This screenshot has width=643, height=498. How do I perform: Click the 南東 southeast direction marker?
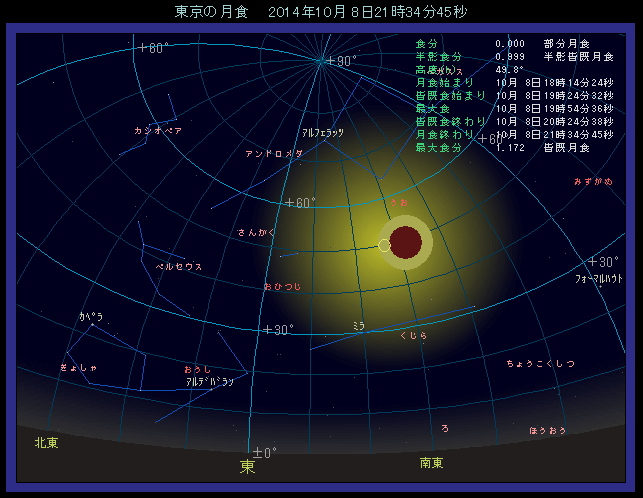(432, 462)
